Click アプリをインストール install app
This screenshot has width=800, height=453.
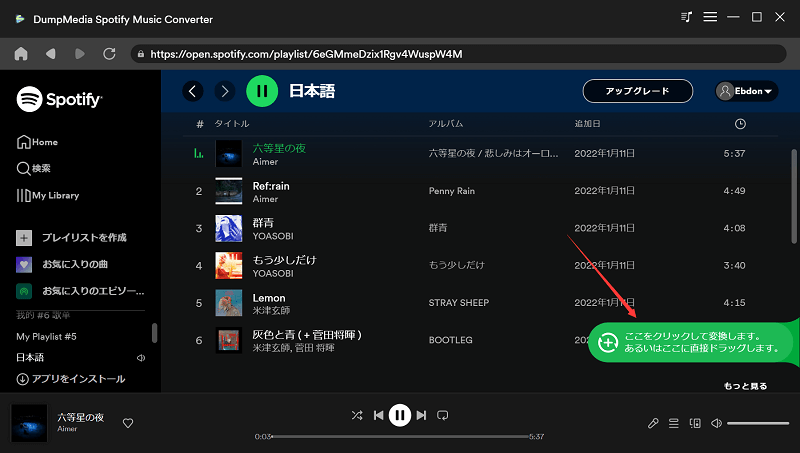click(71, 379)
